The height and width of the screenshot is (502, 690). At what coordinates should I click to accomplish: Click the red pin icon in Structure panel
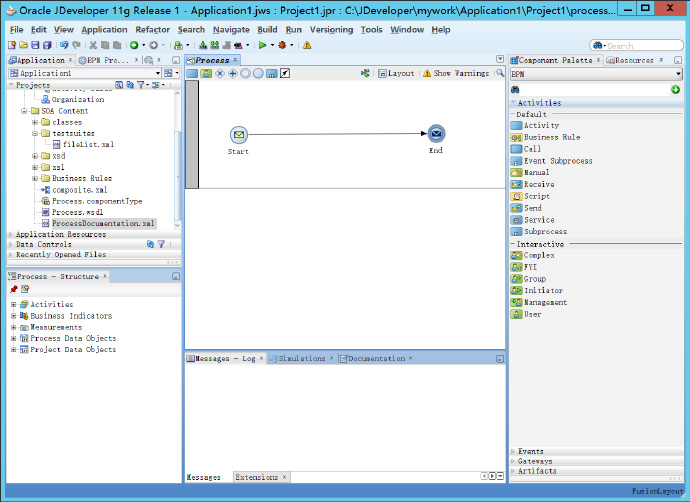(14, 289)
